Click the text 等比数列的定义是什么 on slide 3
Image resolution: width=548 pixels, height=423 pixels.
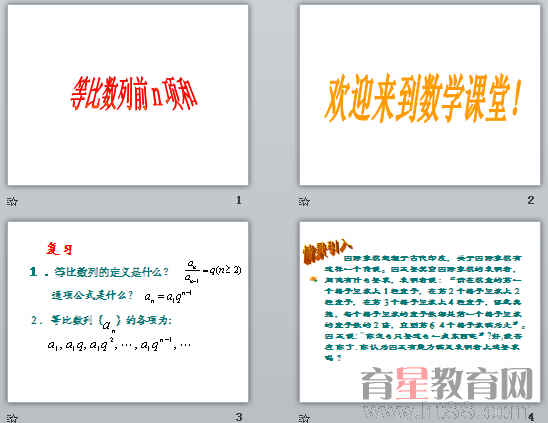[x=111, y=272]
